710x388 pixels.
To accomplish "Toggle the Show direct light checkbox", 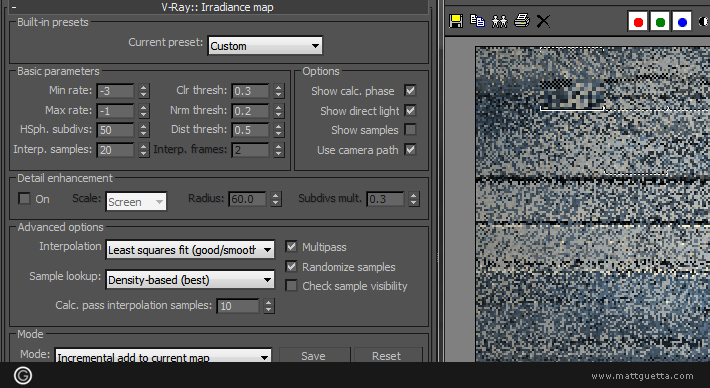I will pyautogui.click(x=410, y=110).
